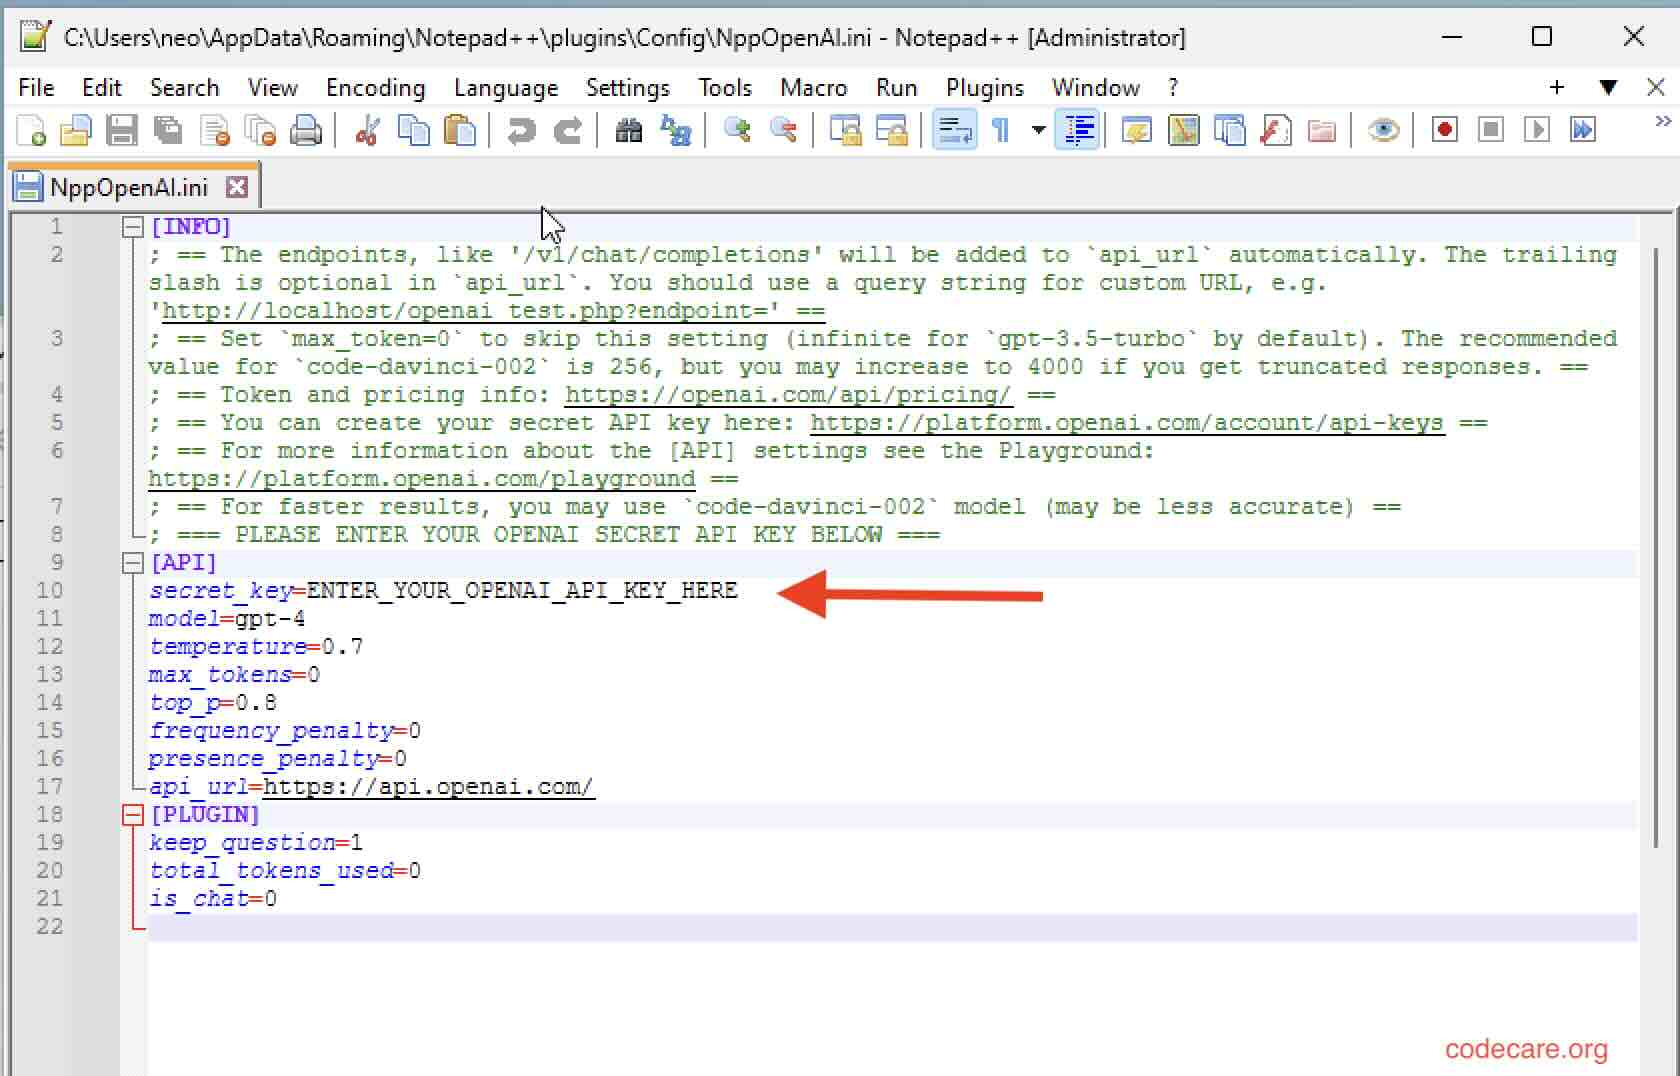Viewport: 1680px width, 1076px height.
Task: Create a new file
Action: coord(29,130)
